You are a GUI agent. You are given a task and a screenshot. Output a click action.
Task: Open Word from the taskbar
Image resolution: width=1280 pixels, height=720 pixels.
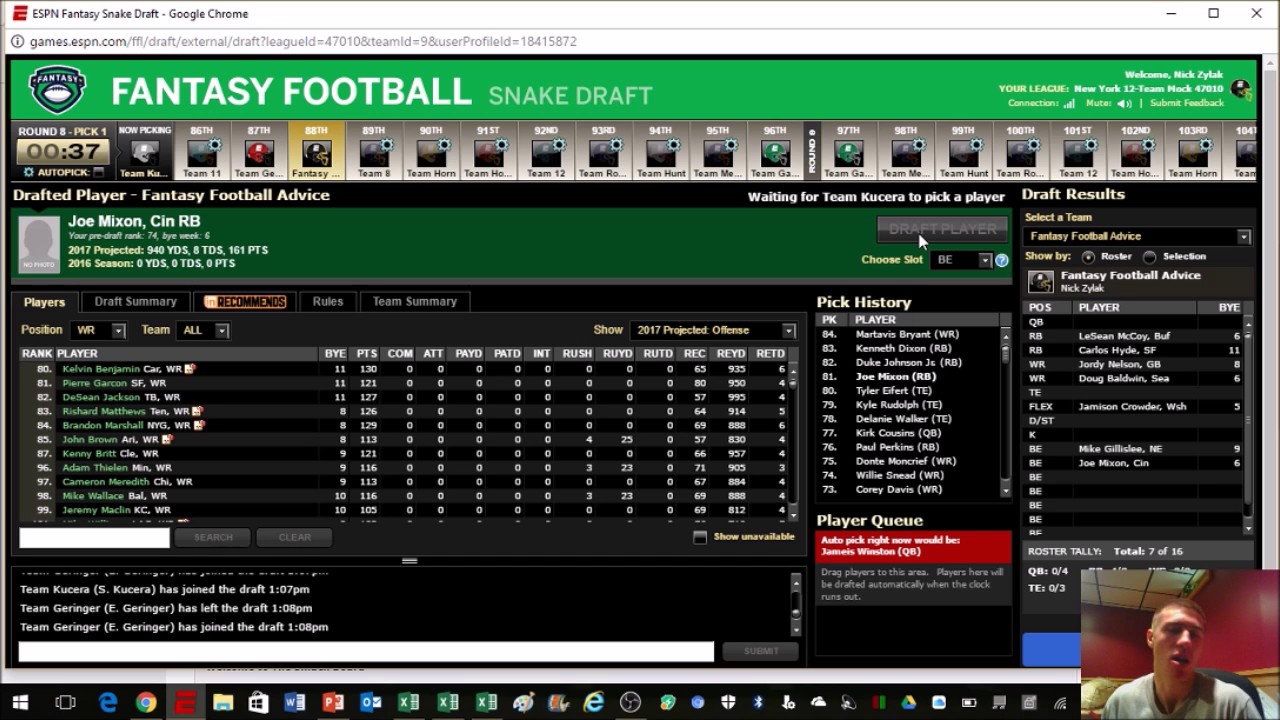(x=295, y=703)
